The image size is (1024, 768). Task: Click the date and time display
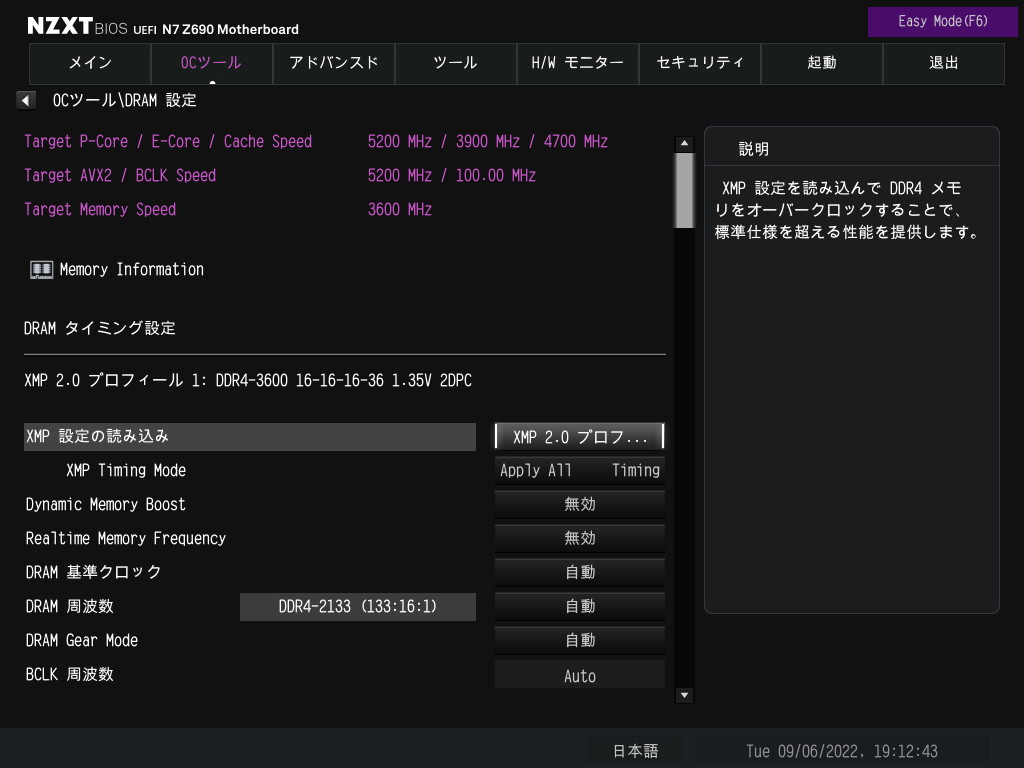point(842,751)
